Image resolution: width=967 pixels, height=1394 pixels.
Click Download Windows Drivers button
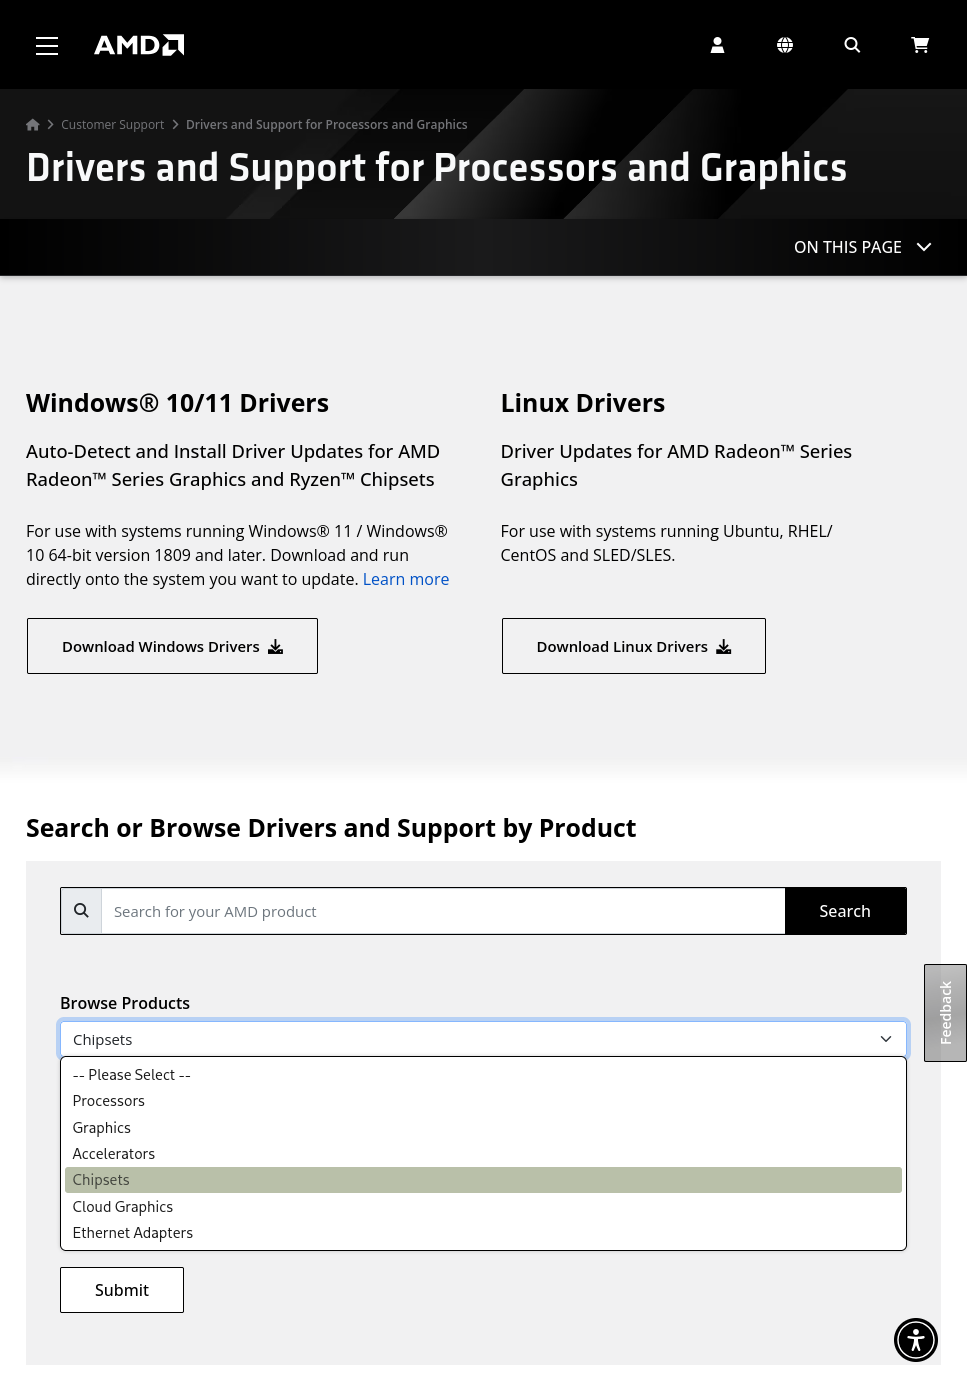[x=172, y=646]
